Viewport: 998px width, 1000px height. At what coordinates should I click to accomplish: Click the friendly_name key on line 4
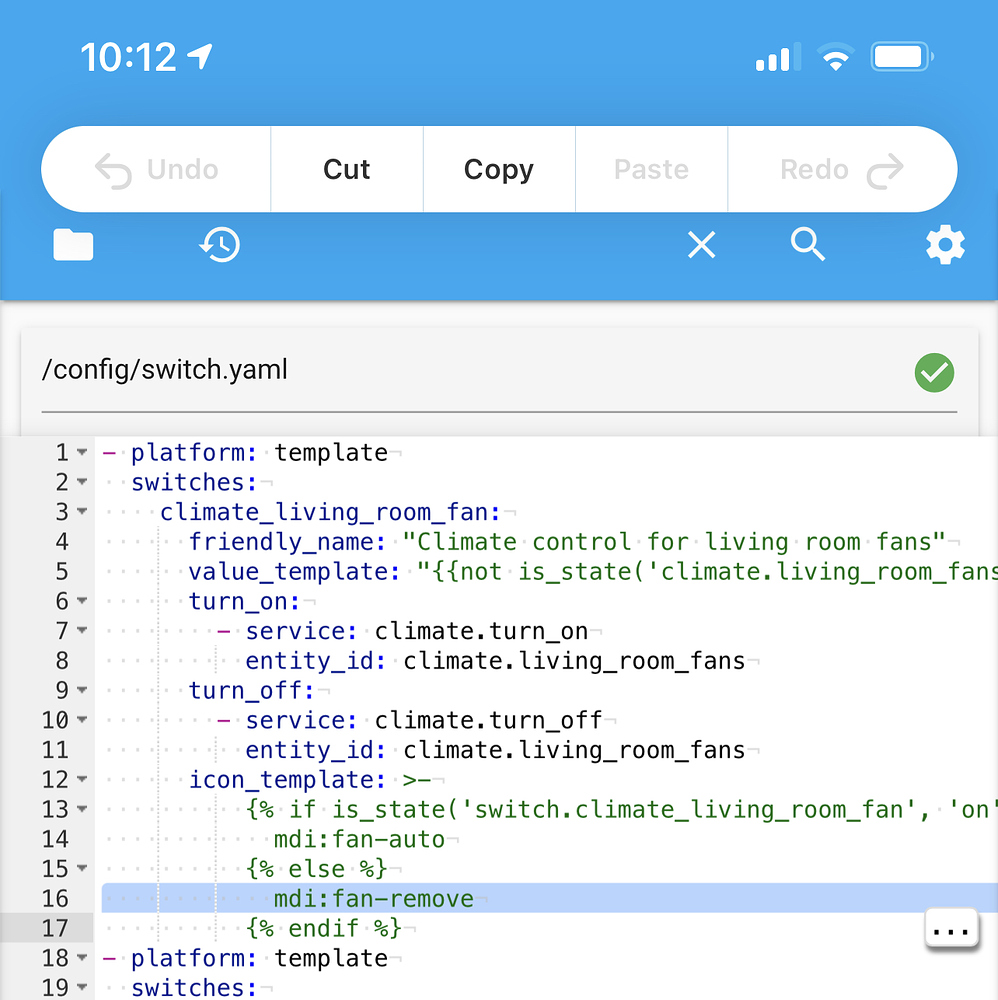pyautogui.click(x=287, y=542)
